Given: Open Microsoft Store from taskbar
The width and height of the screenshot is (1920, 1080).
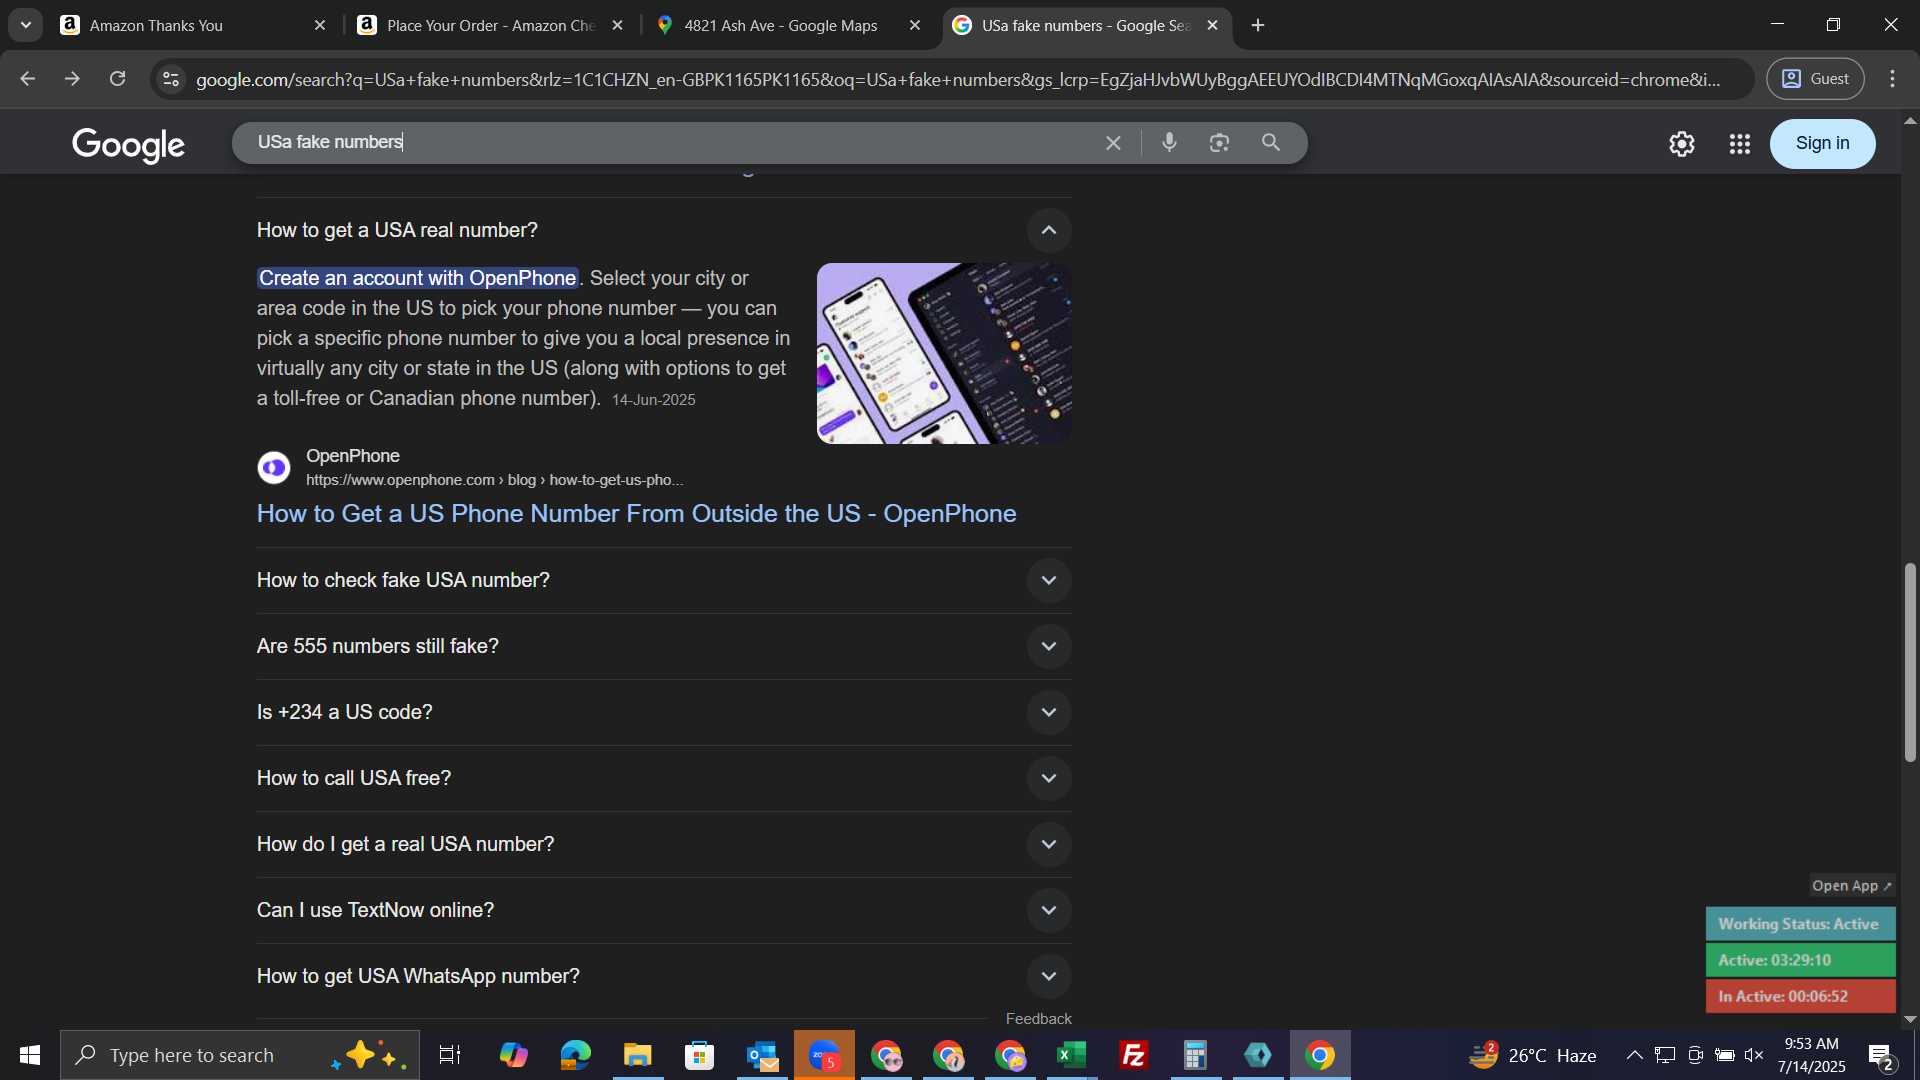Looking at the screenshot, I should coord(700,1055).
